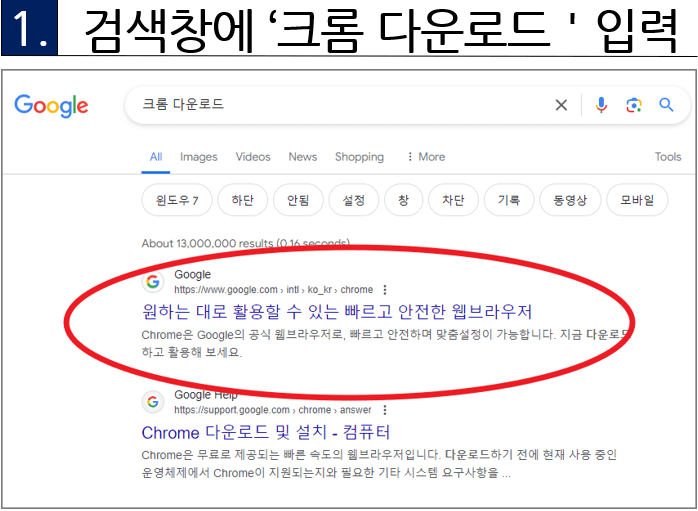Open three-dot menu for google.com chrome result
The width and height of the screenshot is (698, 511).
click(385, 290)
